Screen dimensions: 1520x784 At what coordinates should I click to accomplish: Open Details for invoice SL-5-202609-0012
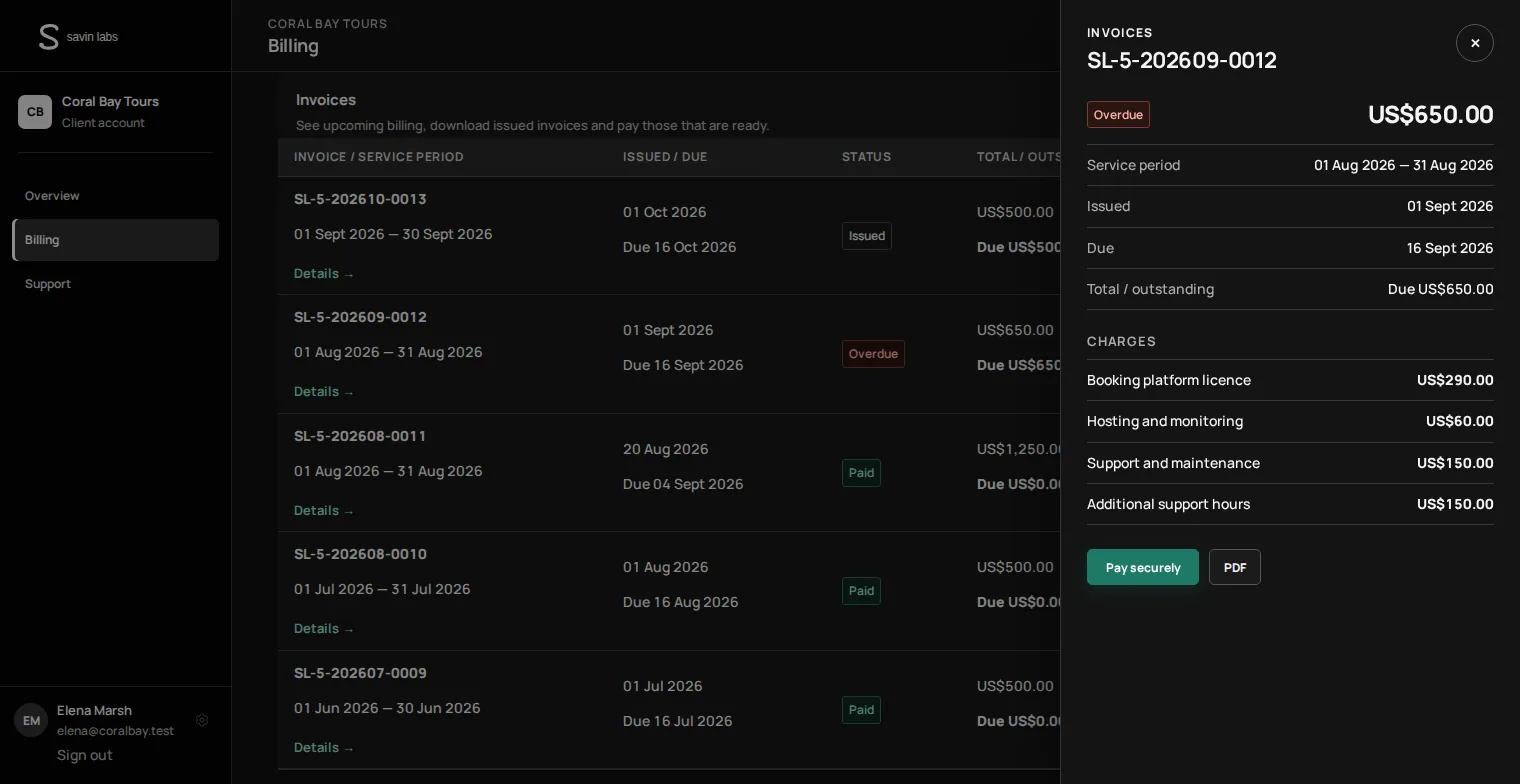click(324, 392)
